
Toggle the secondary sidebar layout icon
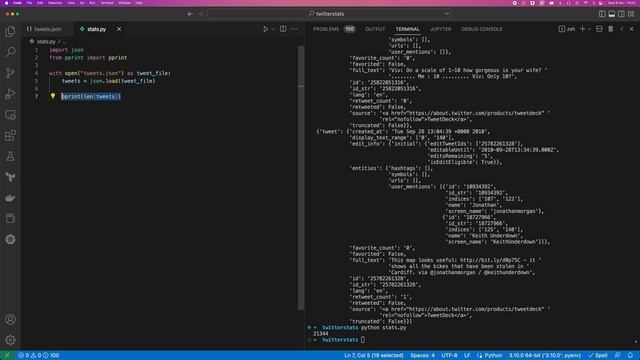621,14
